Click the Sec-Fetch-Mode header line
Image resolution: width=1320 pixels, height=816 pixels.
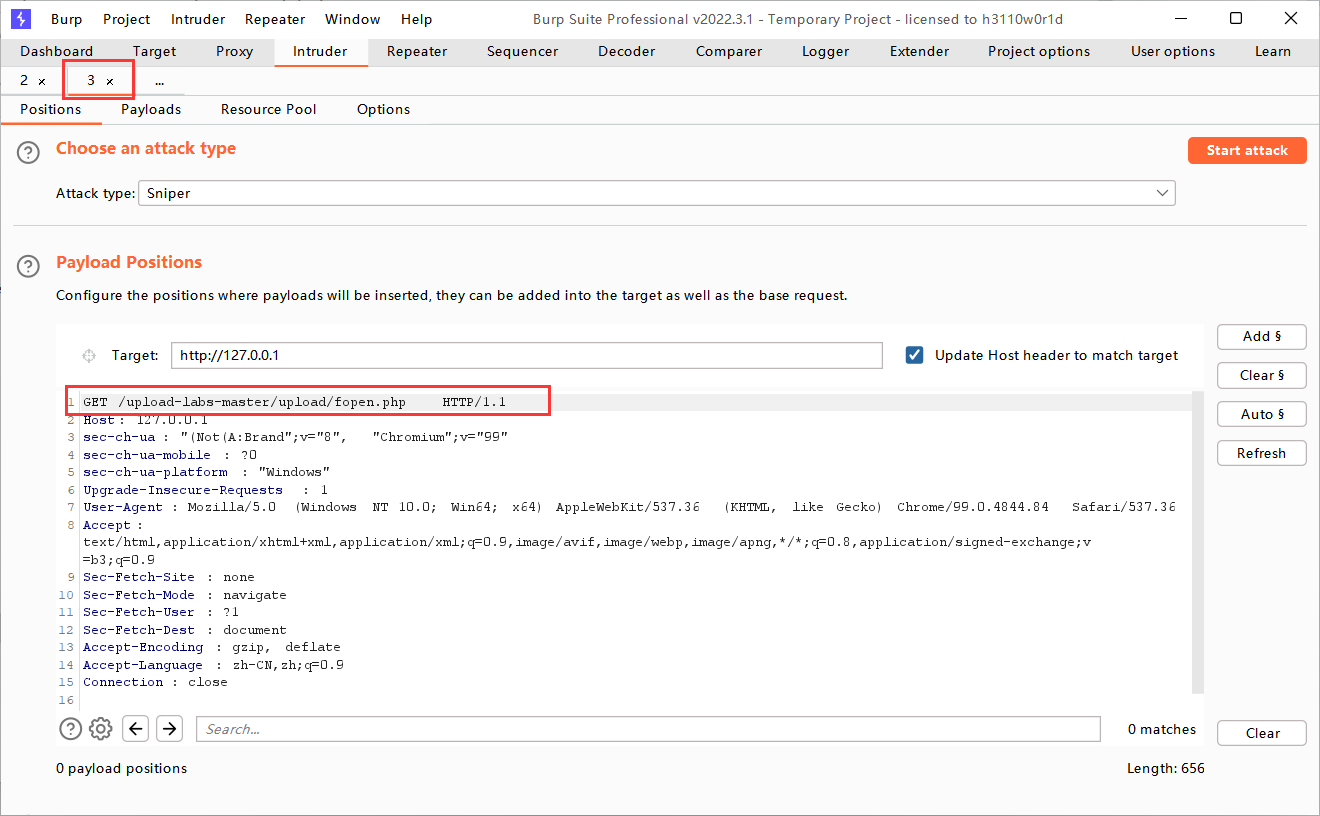point(185,595)
